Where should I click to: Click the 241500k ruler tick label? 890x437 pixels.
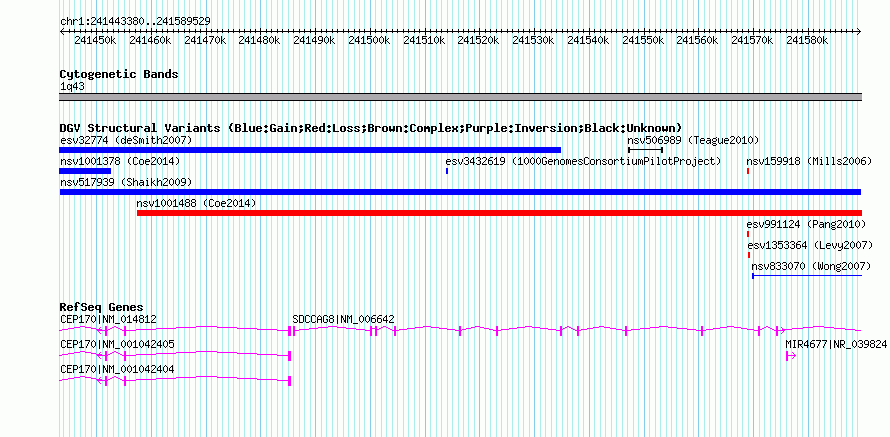[369, 40]
